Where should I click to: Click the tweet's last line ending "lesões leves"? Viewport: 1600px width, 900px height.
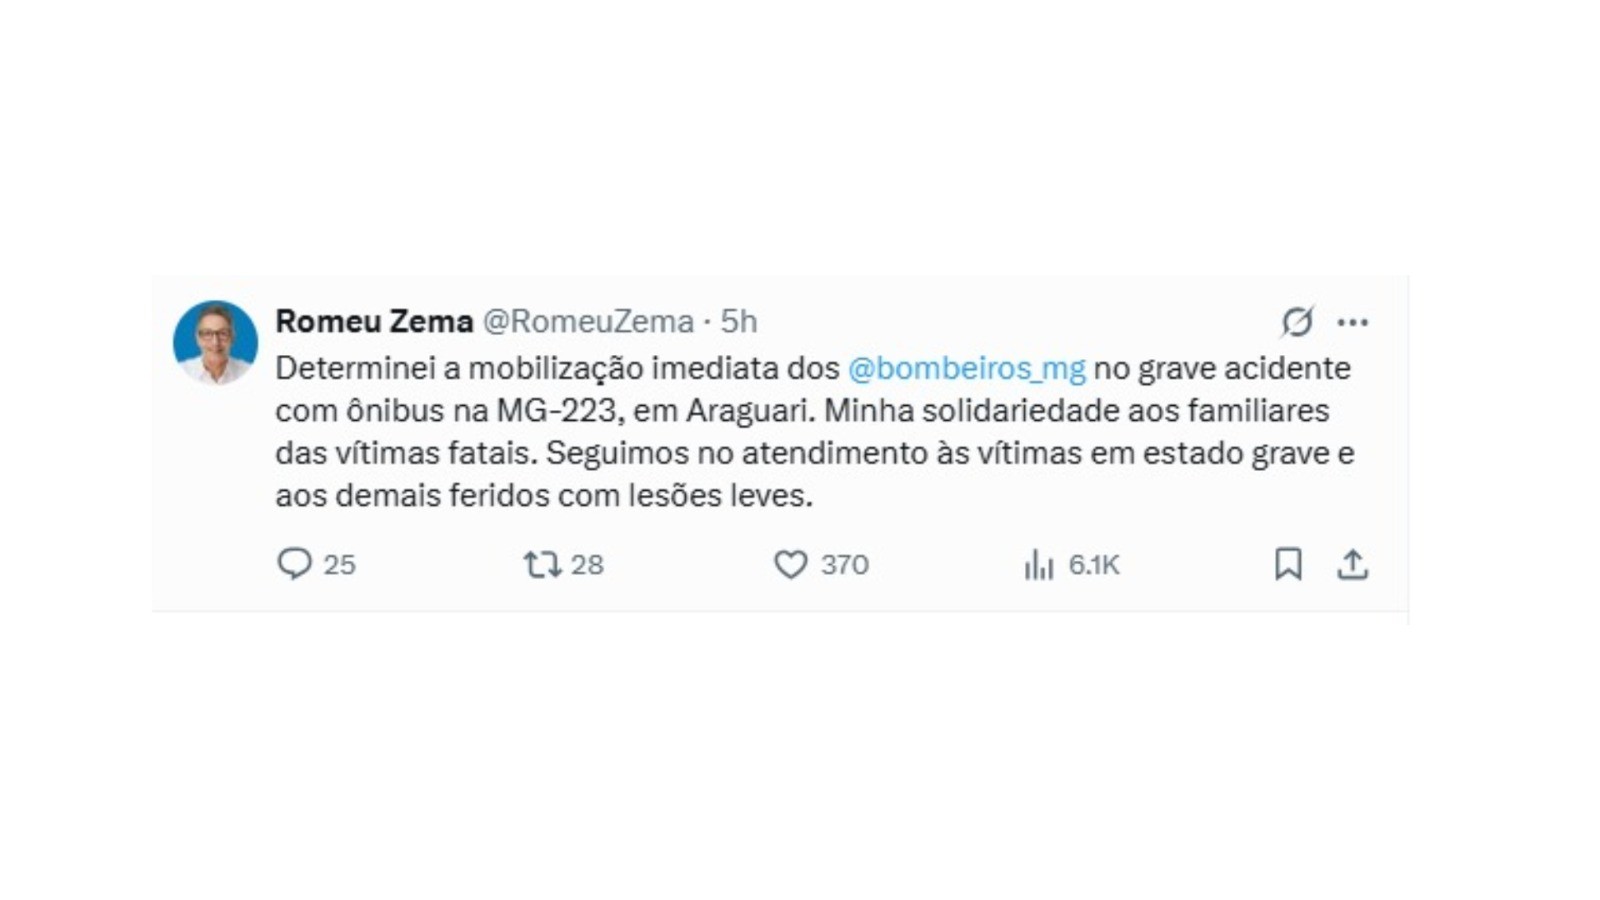point(544,495)
